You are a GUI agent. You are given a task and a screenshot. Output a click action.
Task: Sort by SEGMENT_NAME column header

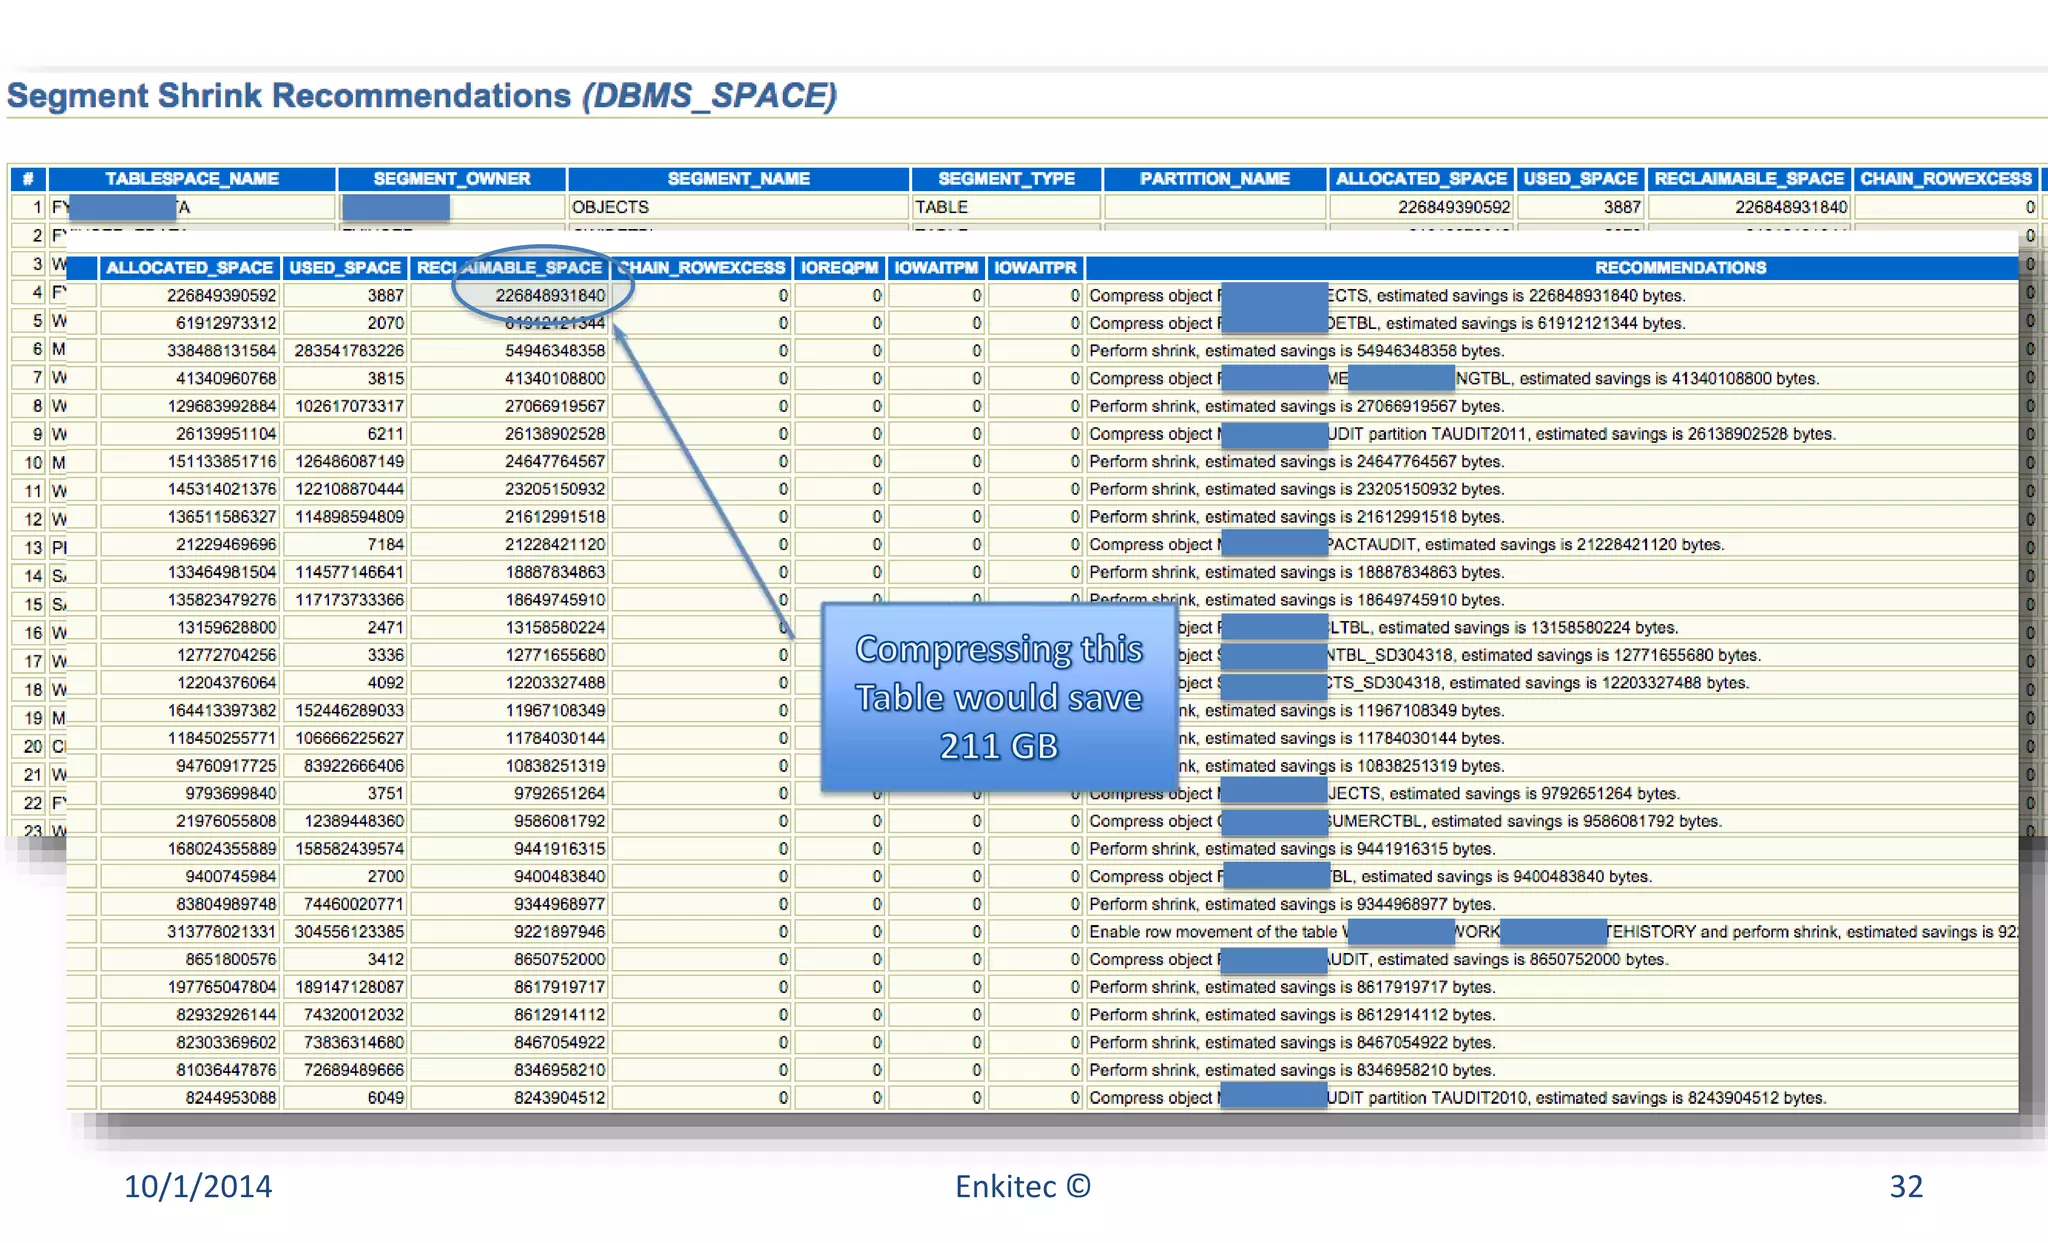click(738, 179)
